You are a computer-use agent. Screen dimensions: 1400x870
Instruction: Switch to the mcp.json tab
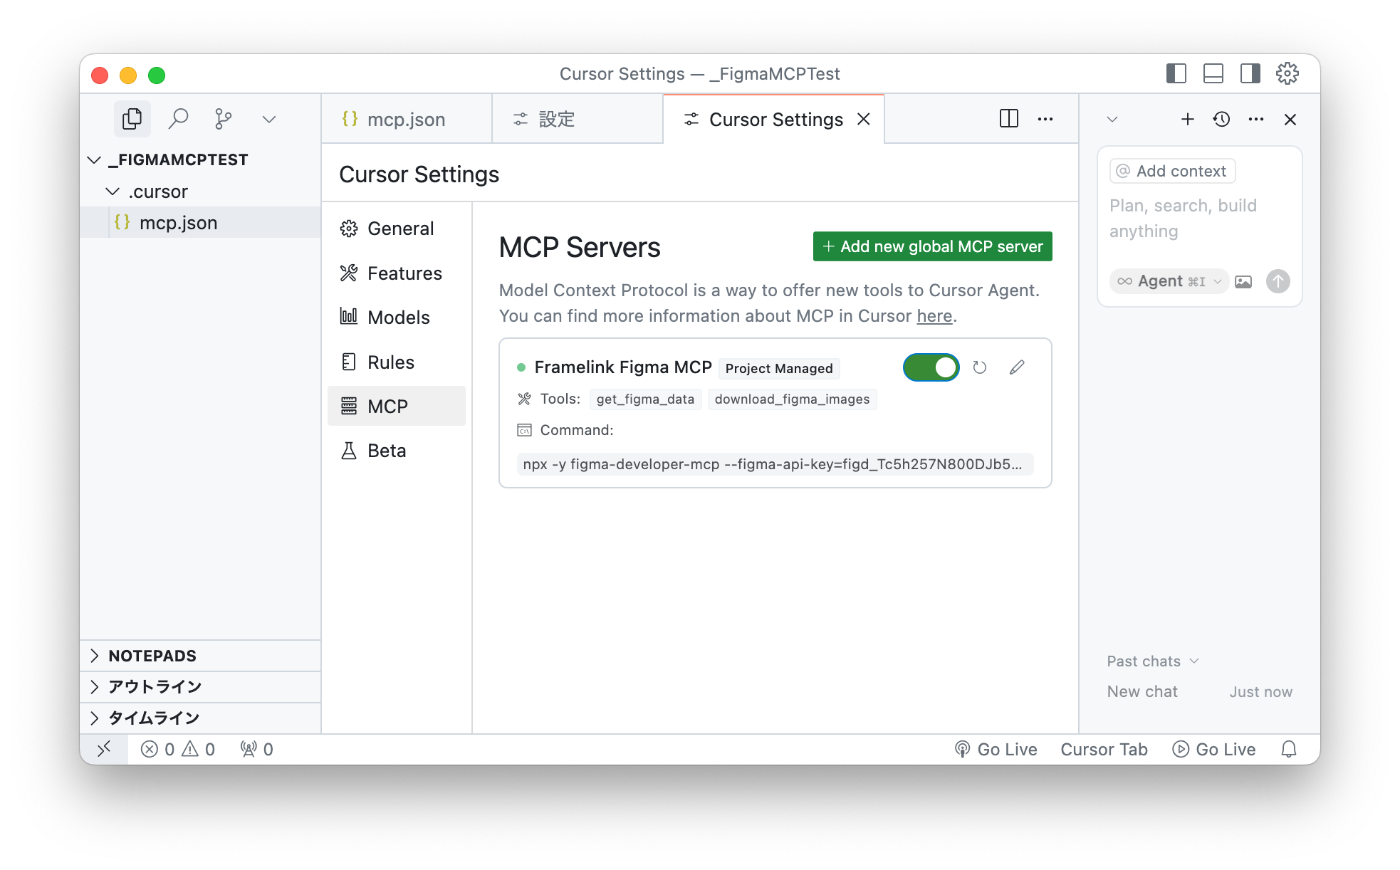[407, 119]
